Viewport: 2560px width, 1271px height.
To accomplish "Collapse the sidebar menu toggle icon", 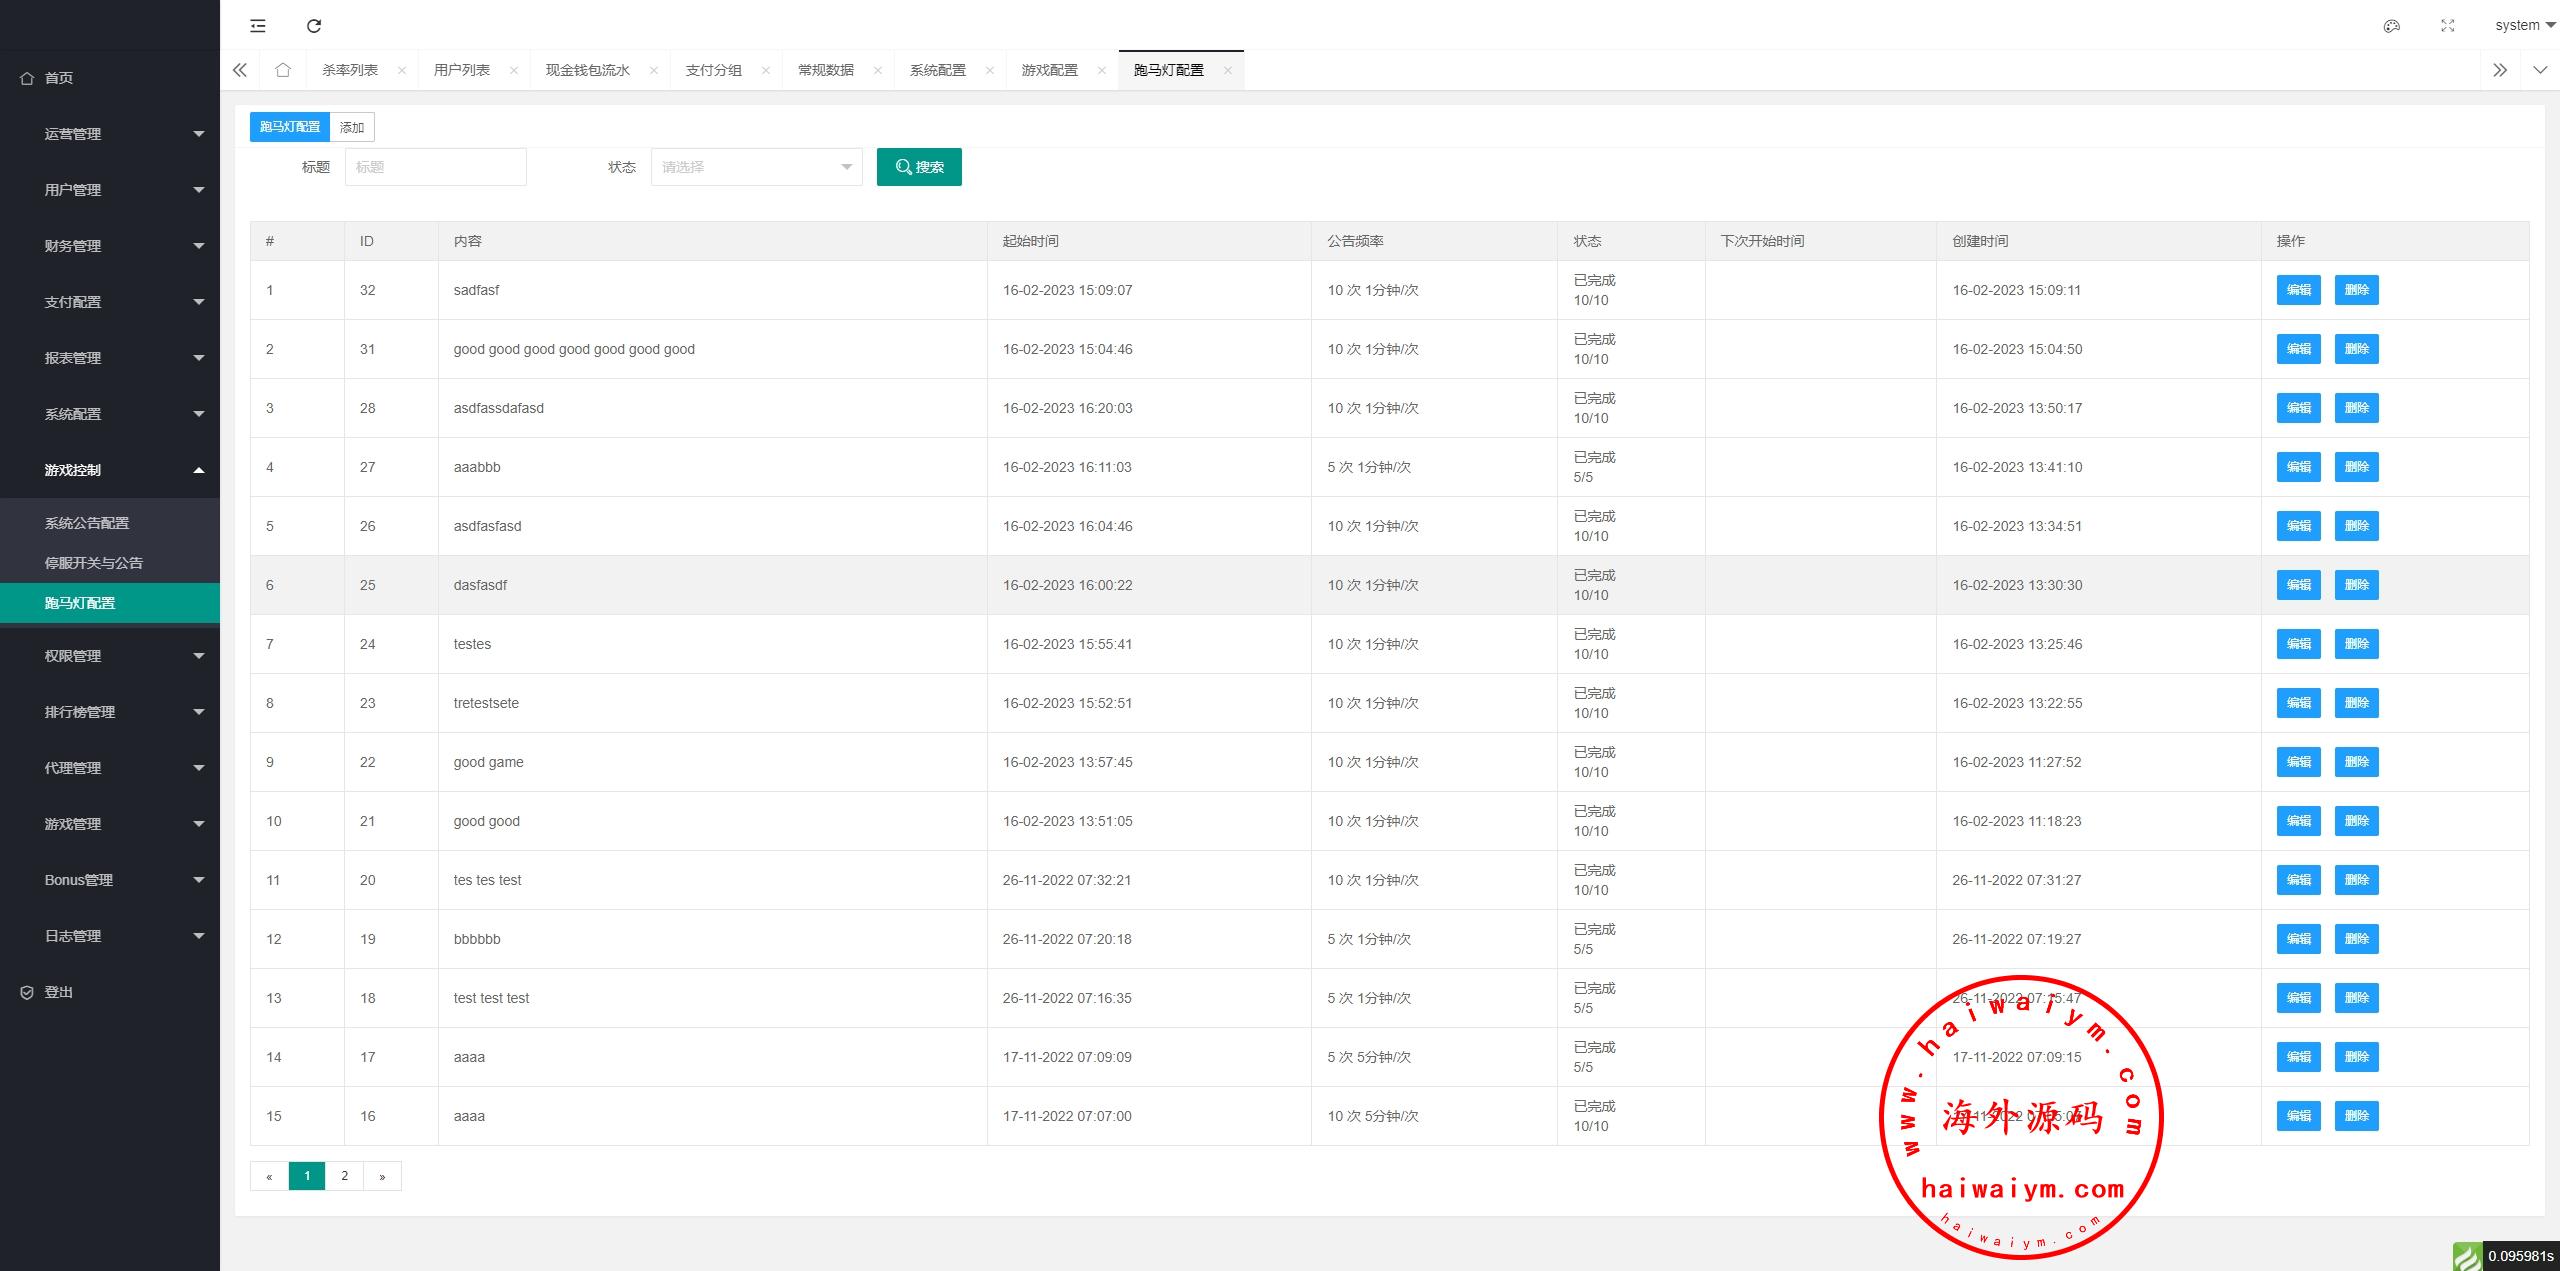I will pos(258,26).
